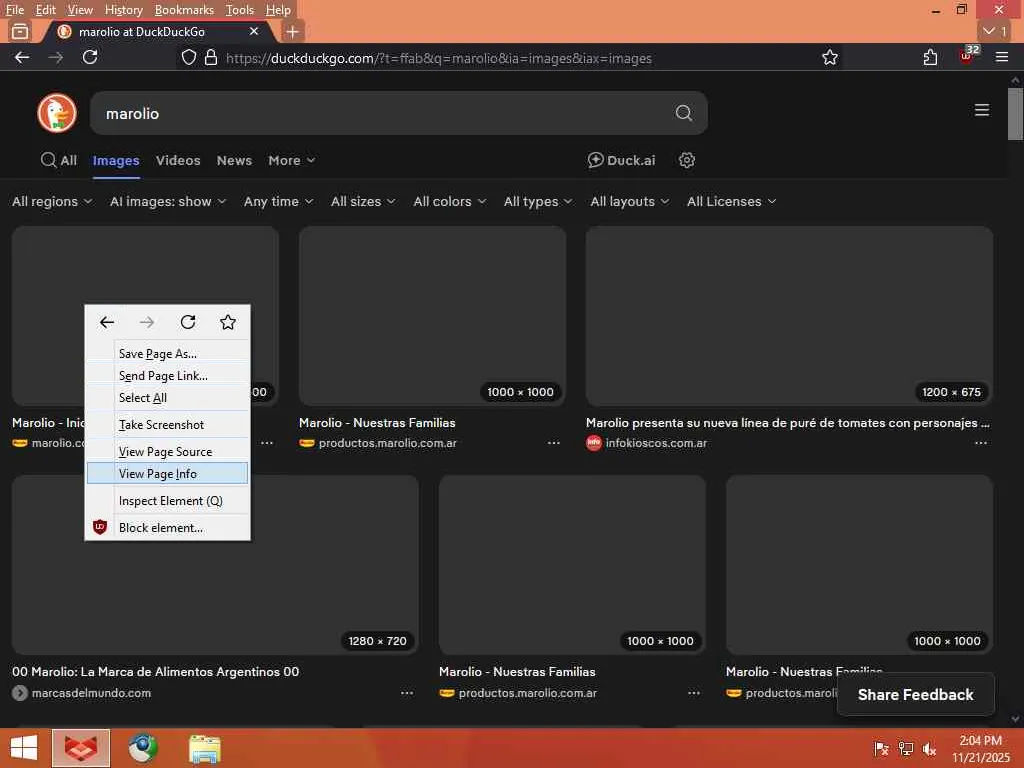Open Firefox application menu button
Image resolution: width=1024 pixels, height=768 pixels.
[x=1002, y=57]
